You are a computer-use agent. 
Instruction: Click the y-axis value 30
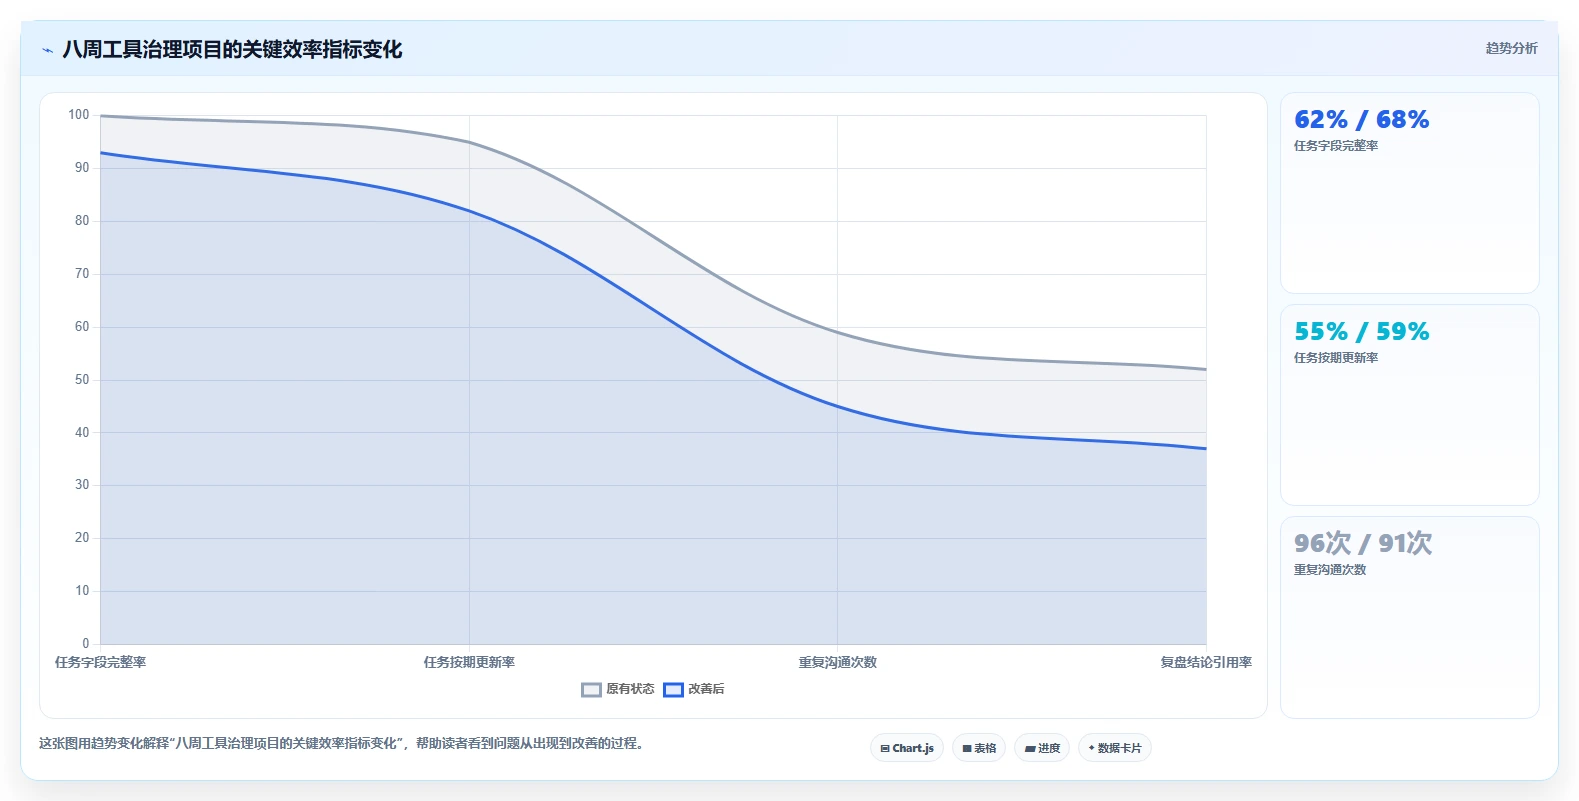point(82,485)
